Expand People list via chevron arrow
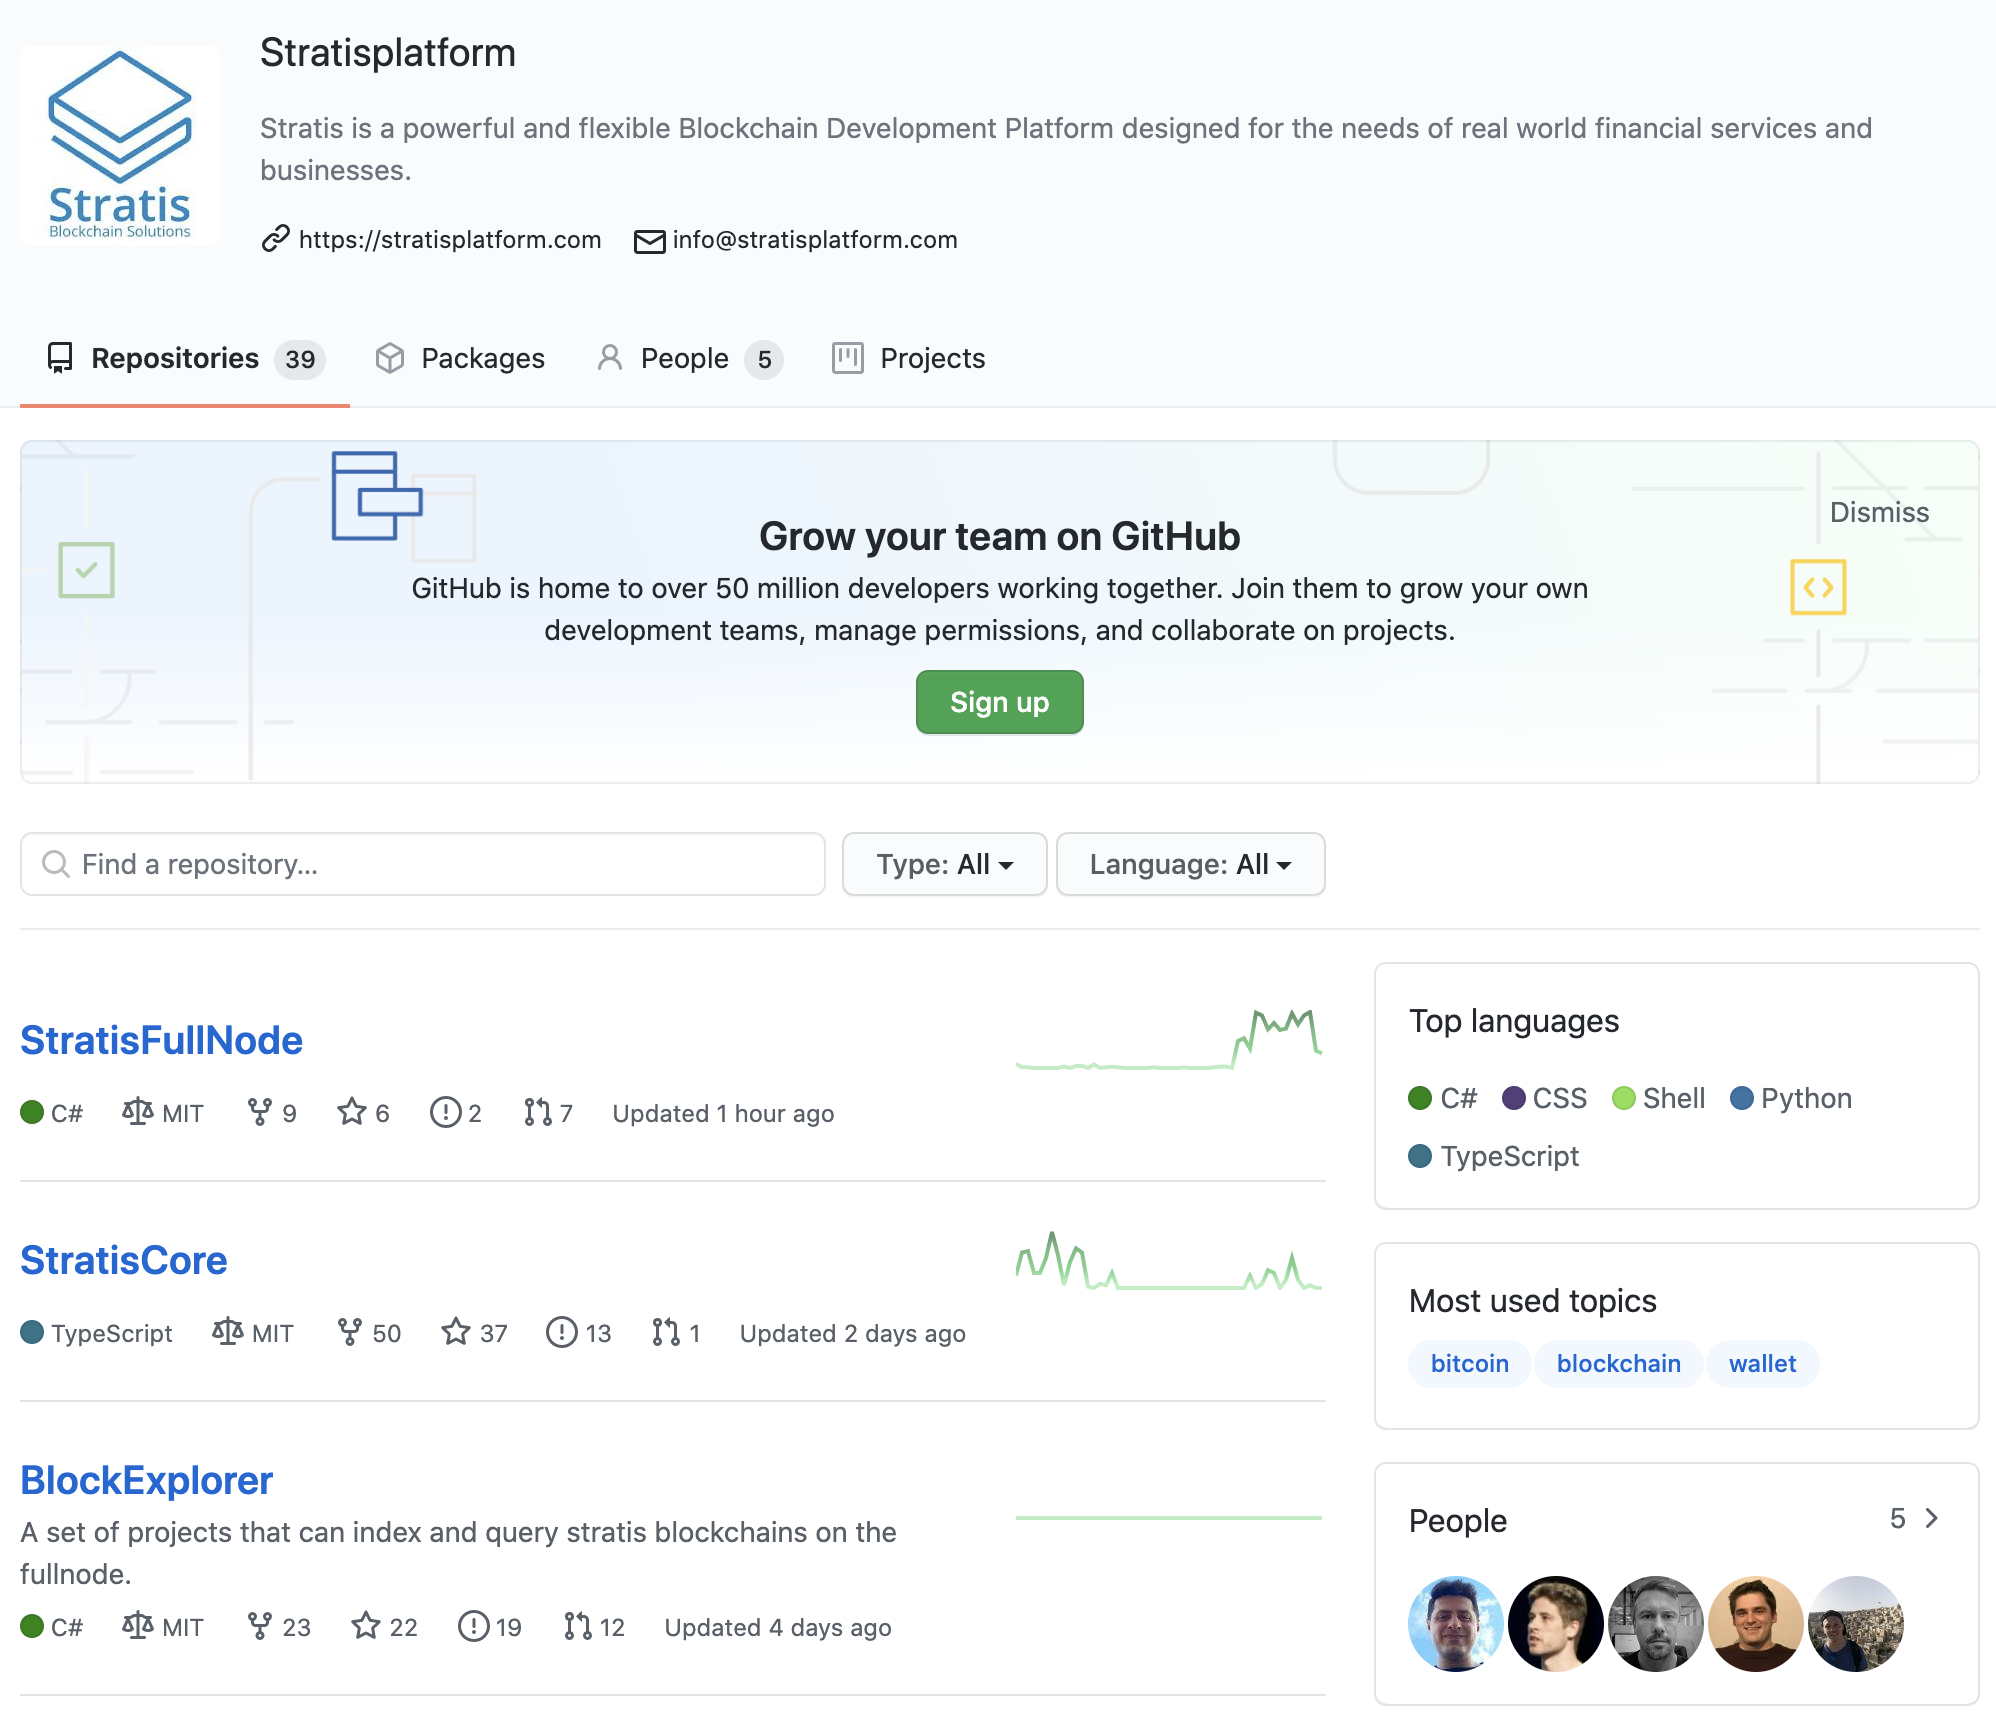The height and width of the screenshot is (1722, 1996). pyautogui.click(x=1932, y=1518)
